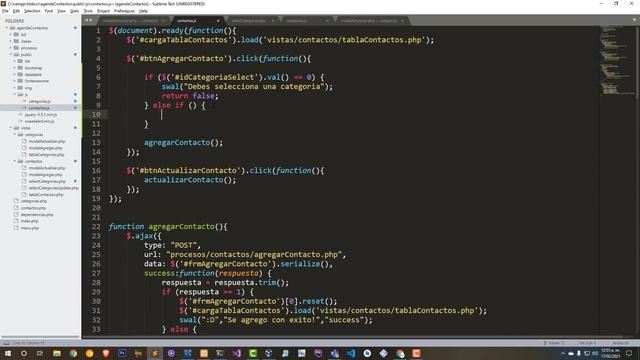The image size is (640, 360).
Task: Click the minimap code overview
Action: 618,61
